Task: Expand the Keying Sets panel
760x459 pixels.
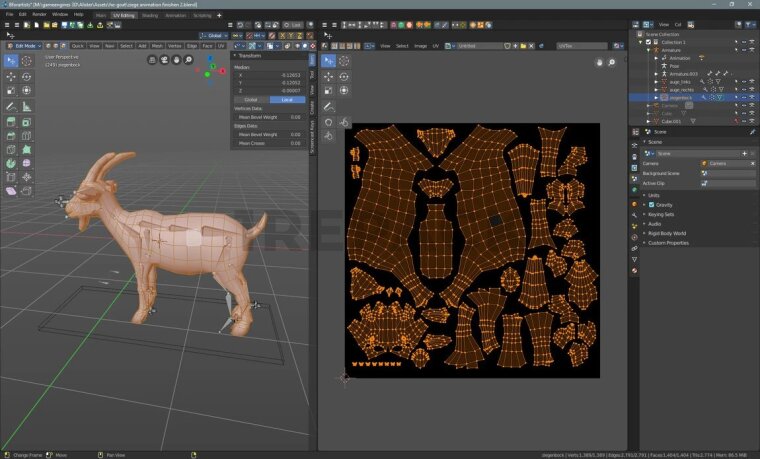Action: pos(662,214)
